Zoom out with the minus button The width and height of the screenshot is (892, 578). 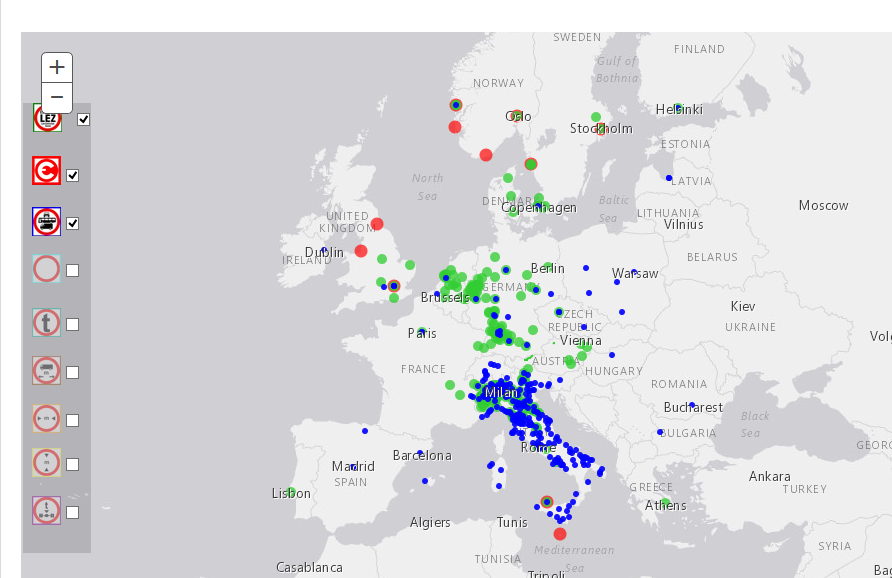tap(57, 98)
